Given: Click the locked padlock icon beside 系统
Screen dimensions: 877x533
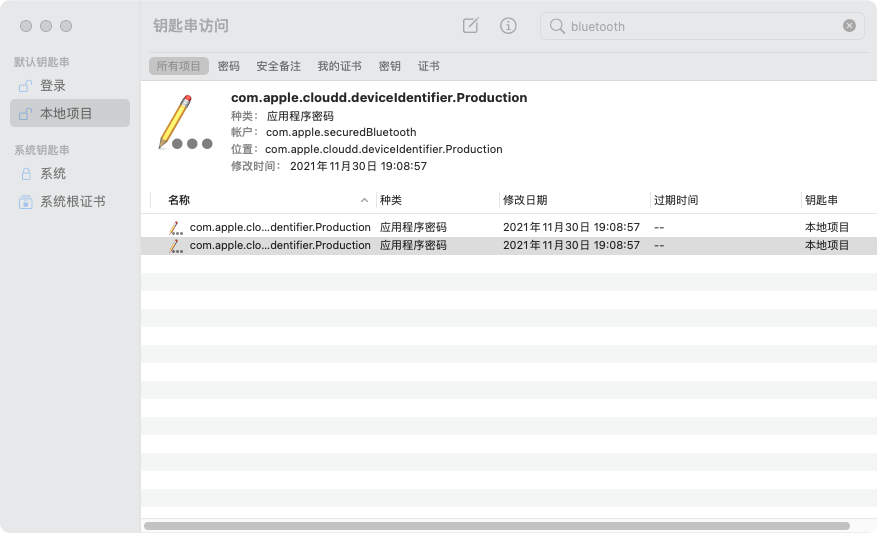Looking at the screenshot, I should 26,174.
